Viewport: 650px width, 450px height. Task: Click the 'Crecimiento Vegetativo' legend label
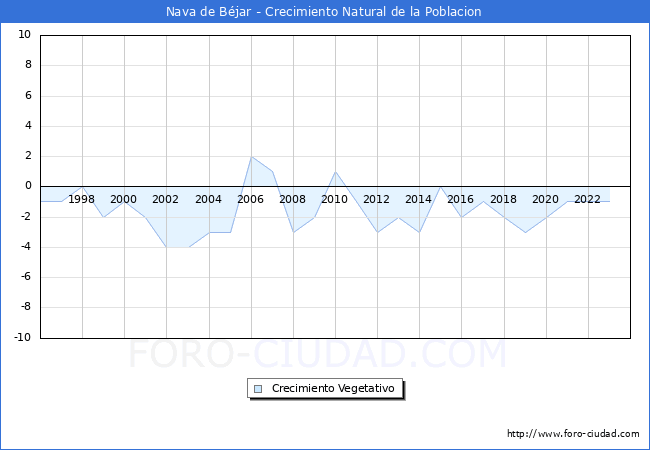point(333,388)
